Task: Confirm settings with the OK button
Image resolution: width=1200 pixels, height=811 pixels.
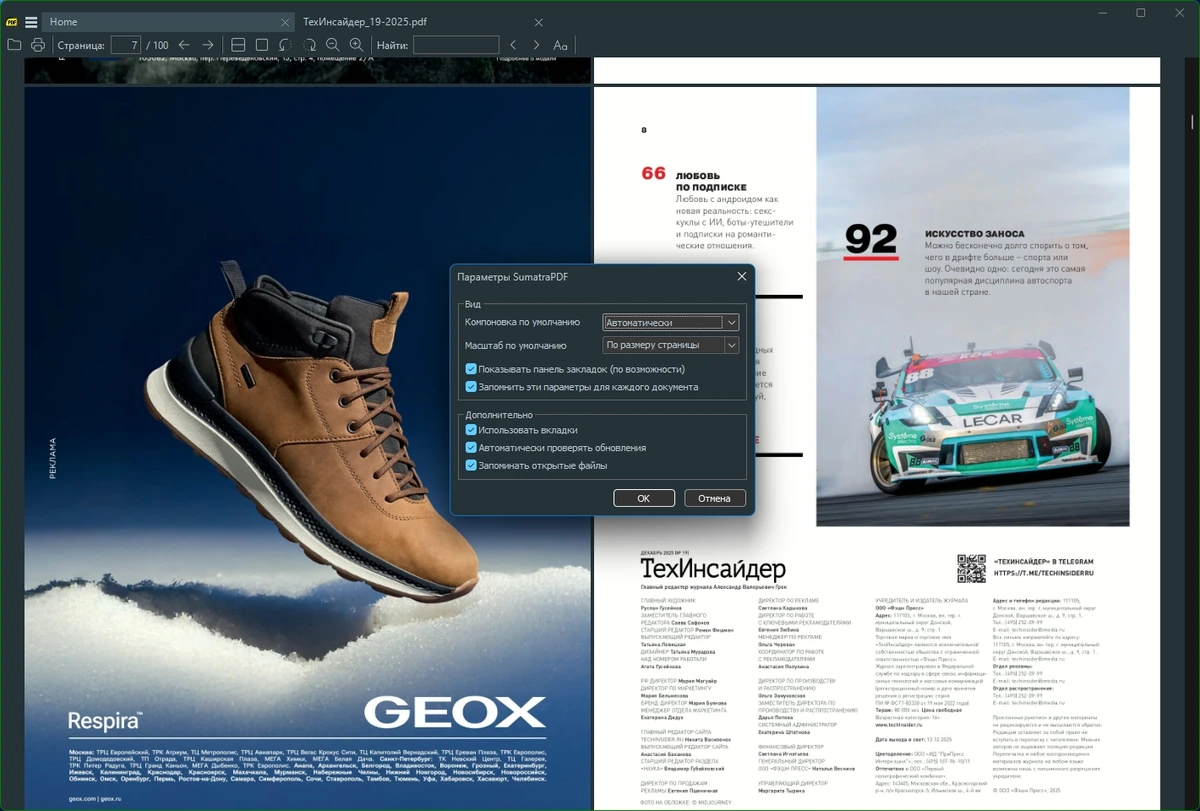Action: point(644,498)
